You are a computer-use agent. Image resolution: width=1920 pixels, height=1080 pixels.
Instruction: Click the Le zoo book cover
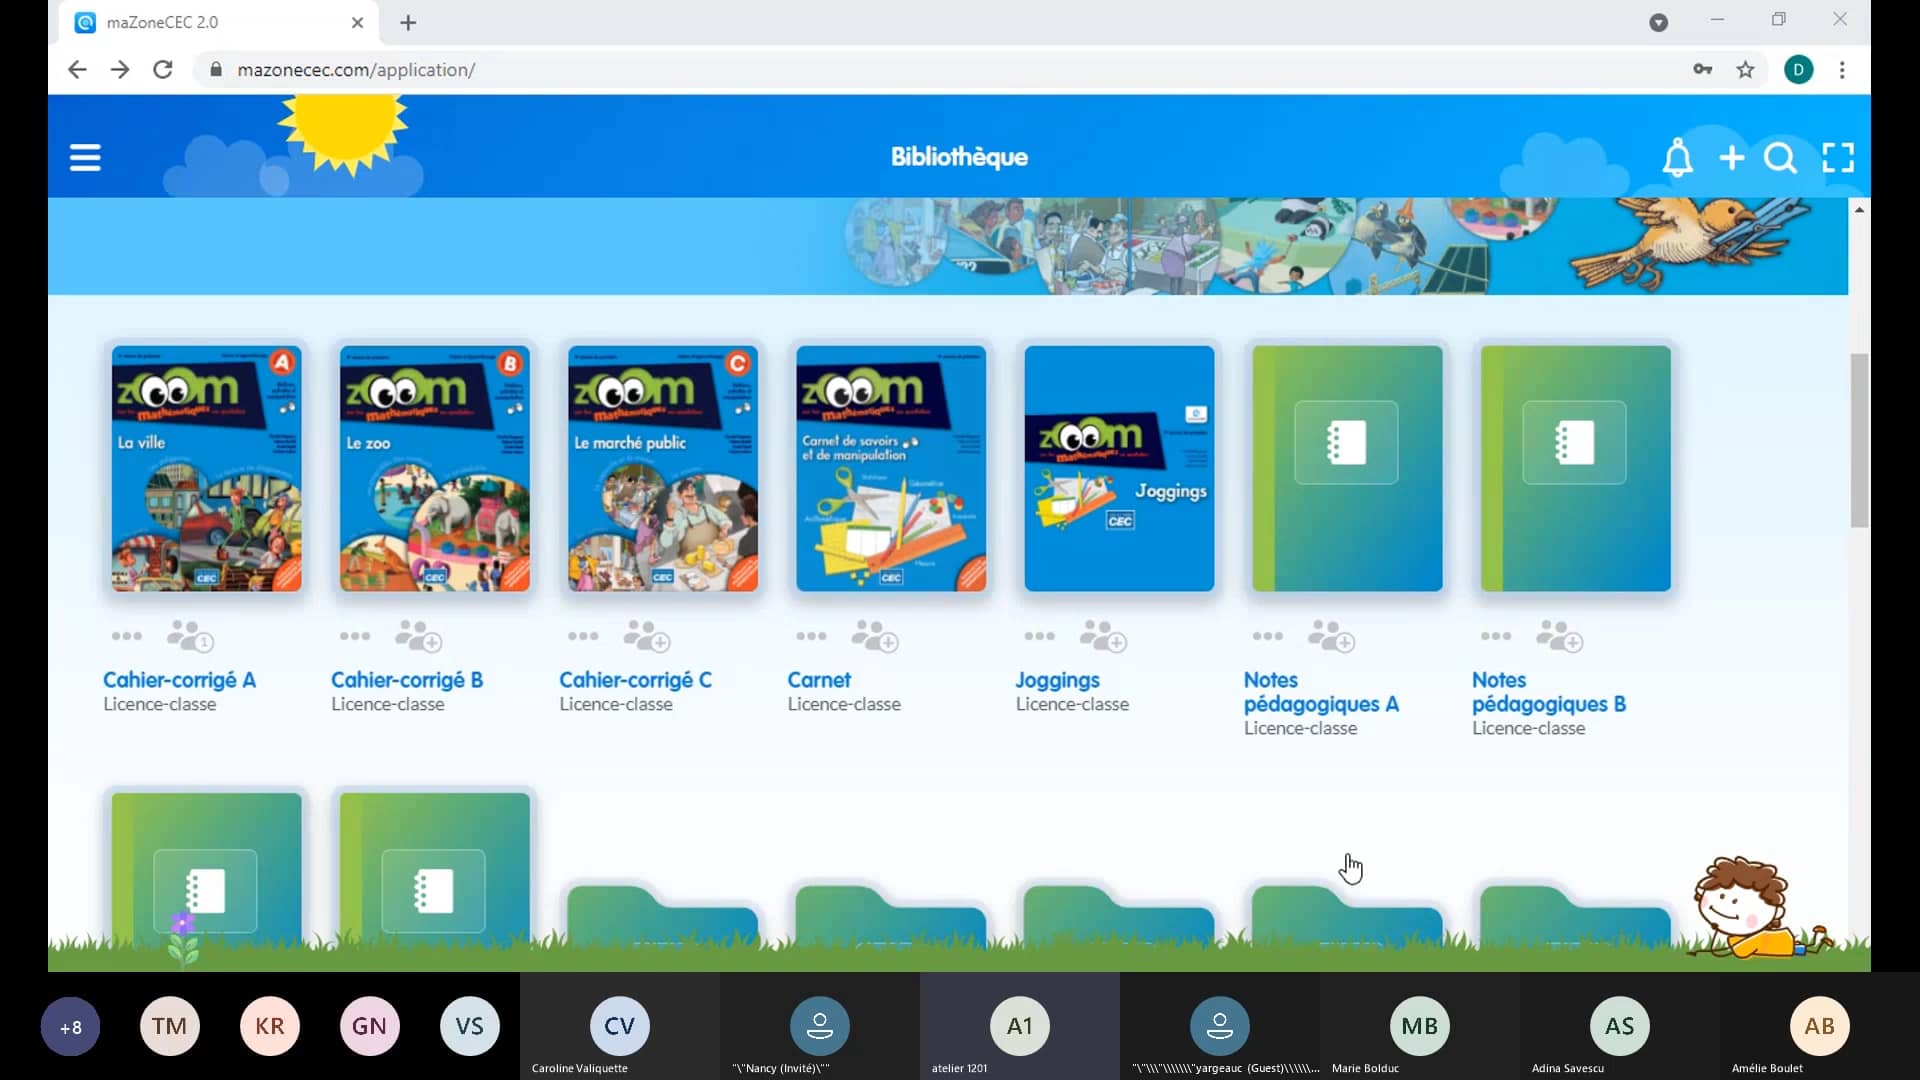[x=435, y=468]
